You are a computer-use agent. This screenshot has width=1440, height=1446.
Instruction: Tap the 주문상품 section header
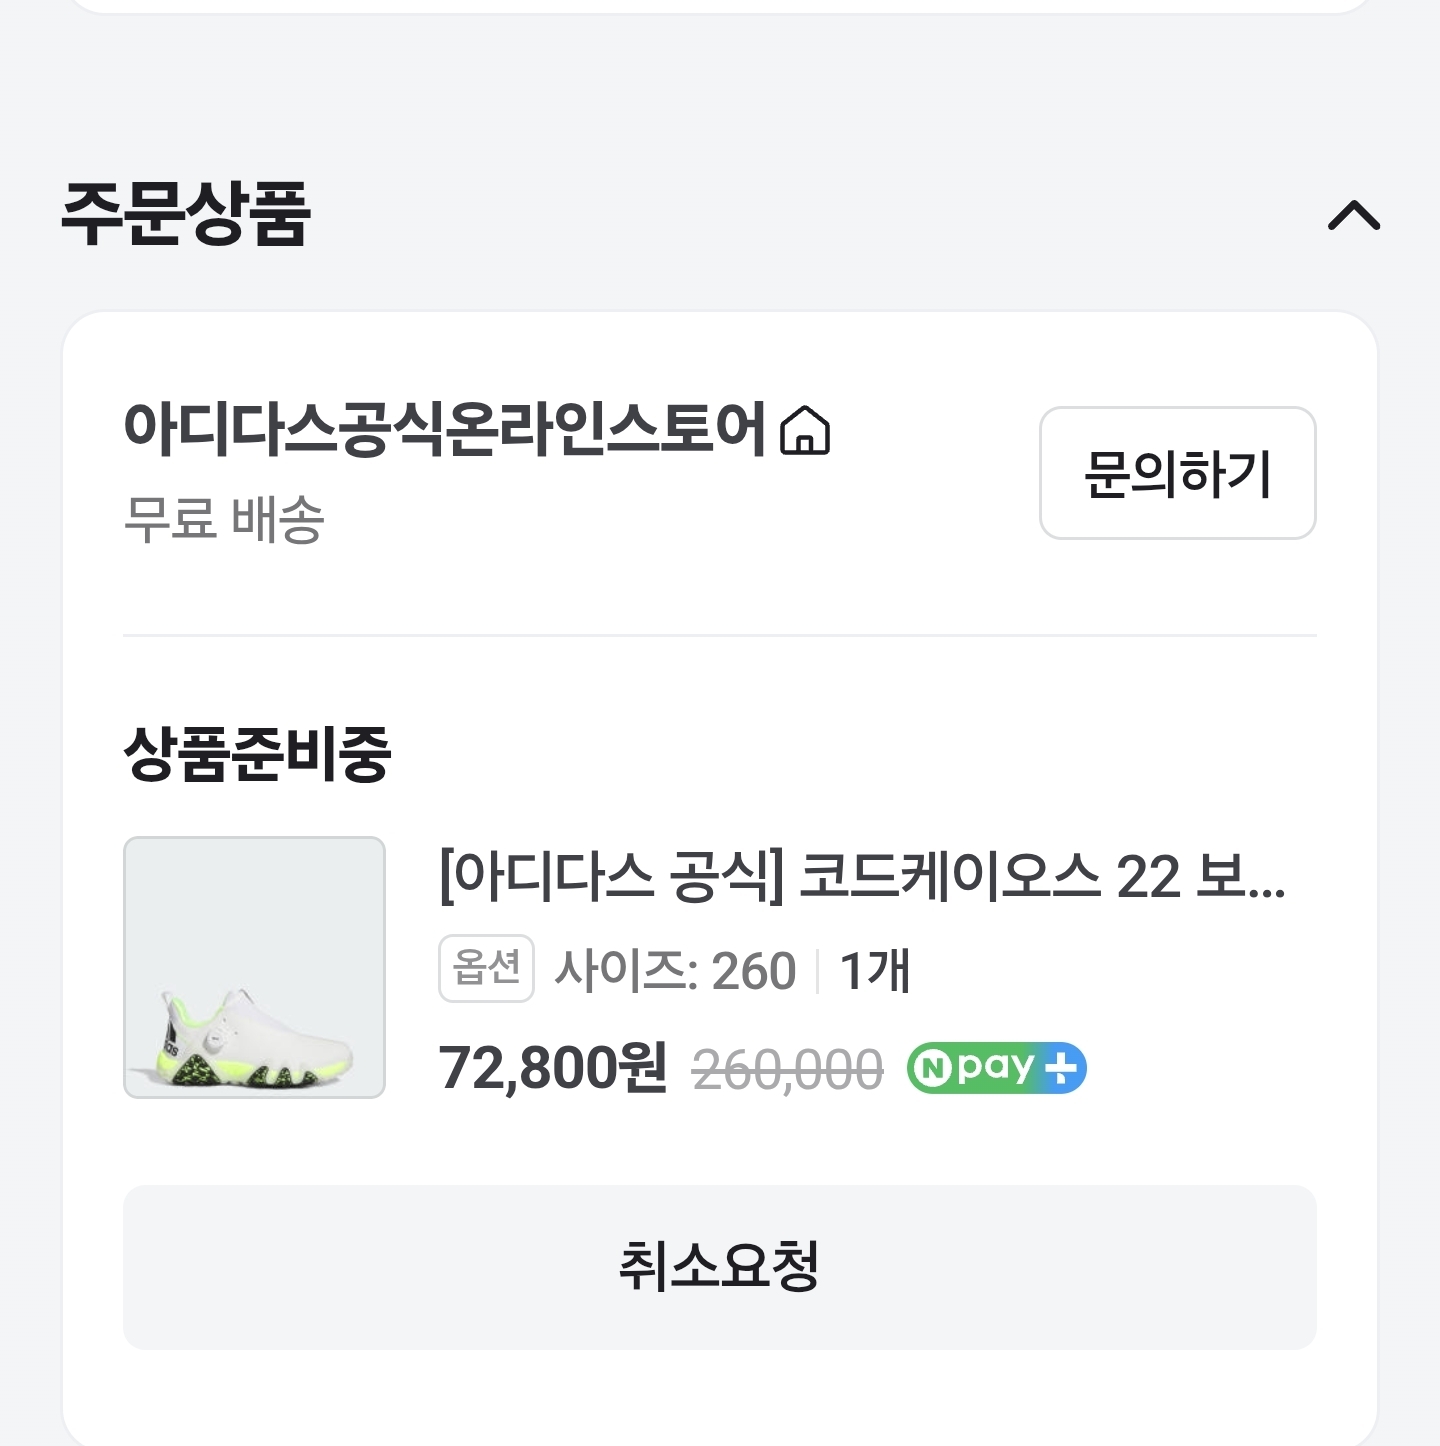186,214
